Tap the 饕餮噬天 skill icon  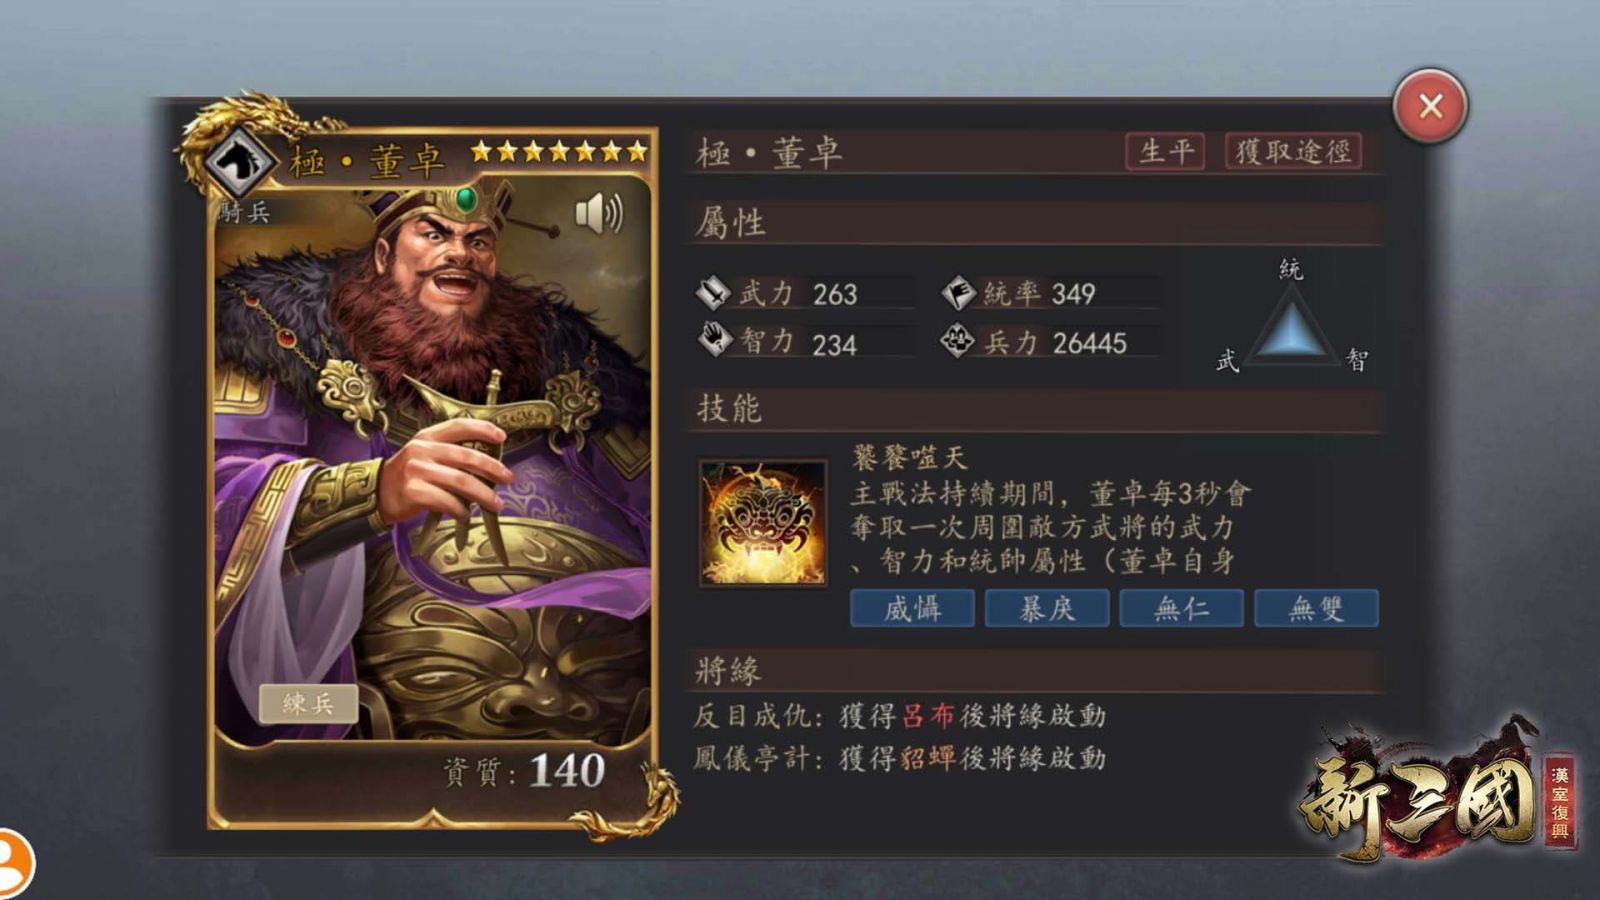(763, 522)
